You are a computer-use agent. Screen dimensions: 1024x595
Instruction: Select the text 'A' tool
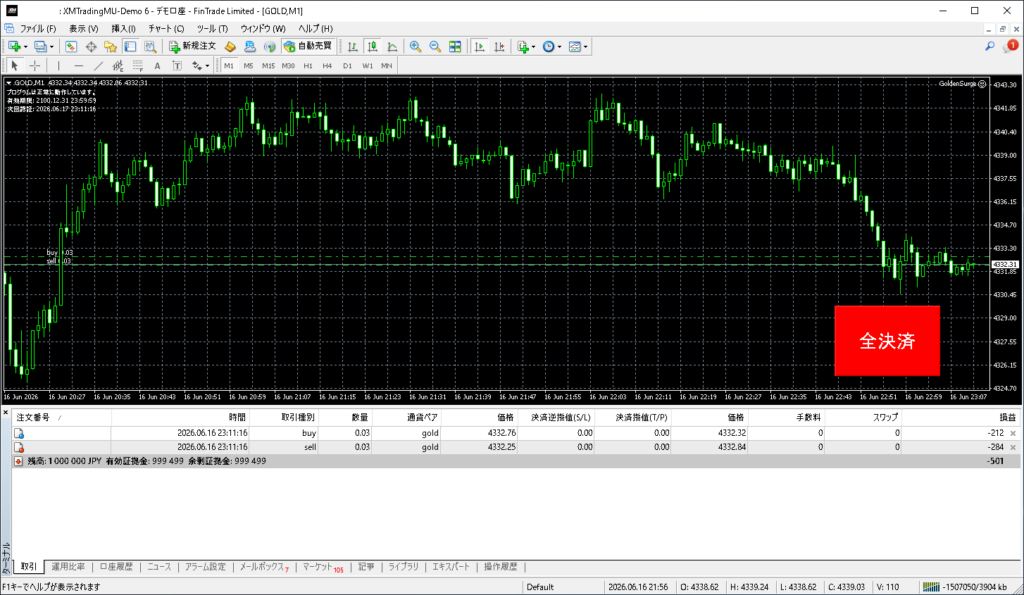(x=157, y=65)
